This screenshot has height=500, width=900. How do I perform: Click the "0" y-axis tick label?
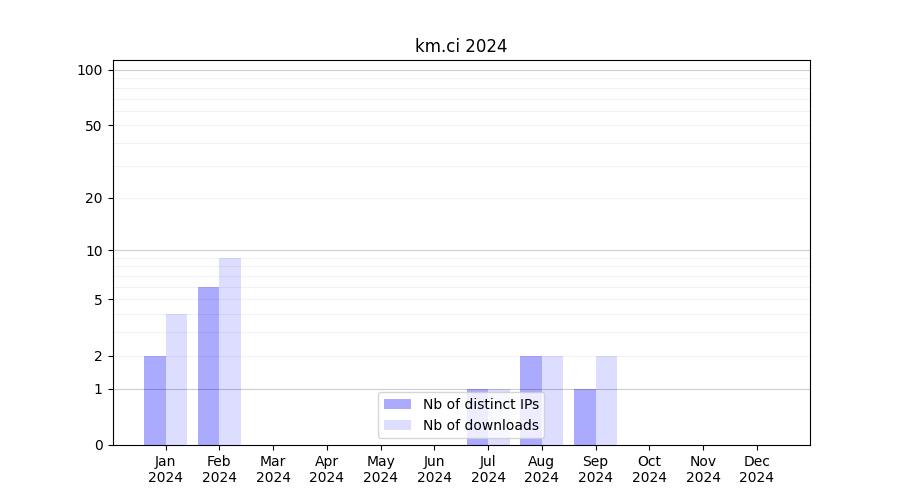[x=99, y=445]
